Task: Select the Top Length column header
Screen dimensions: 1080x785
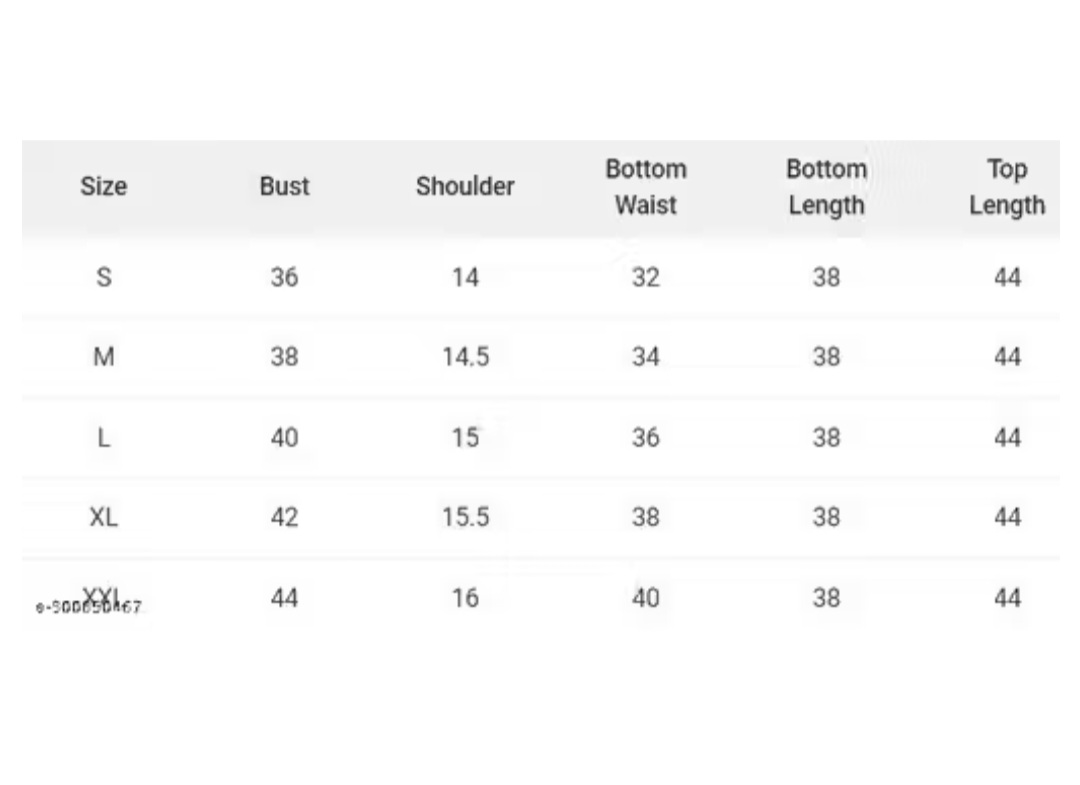Action: 1007,187
